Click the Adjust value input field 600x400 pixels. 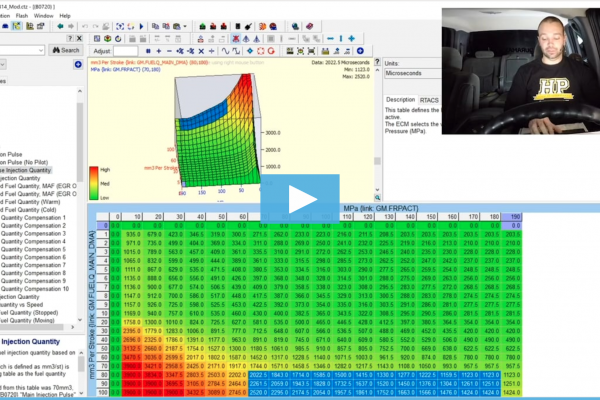pos(126,50)
